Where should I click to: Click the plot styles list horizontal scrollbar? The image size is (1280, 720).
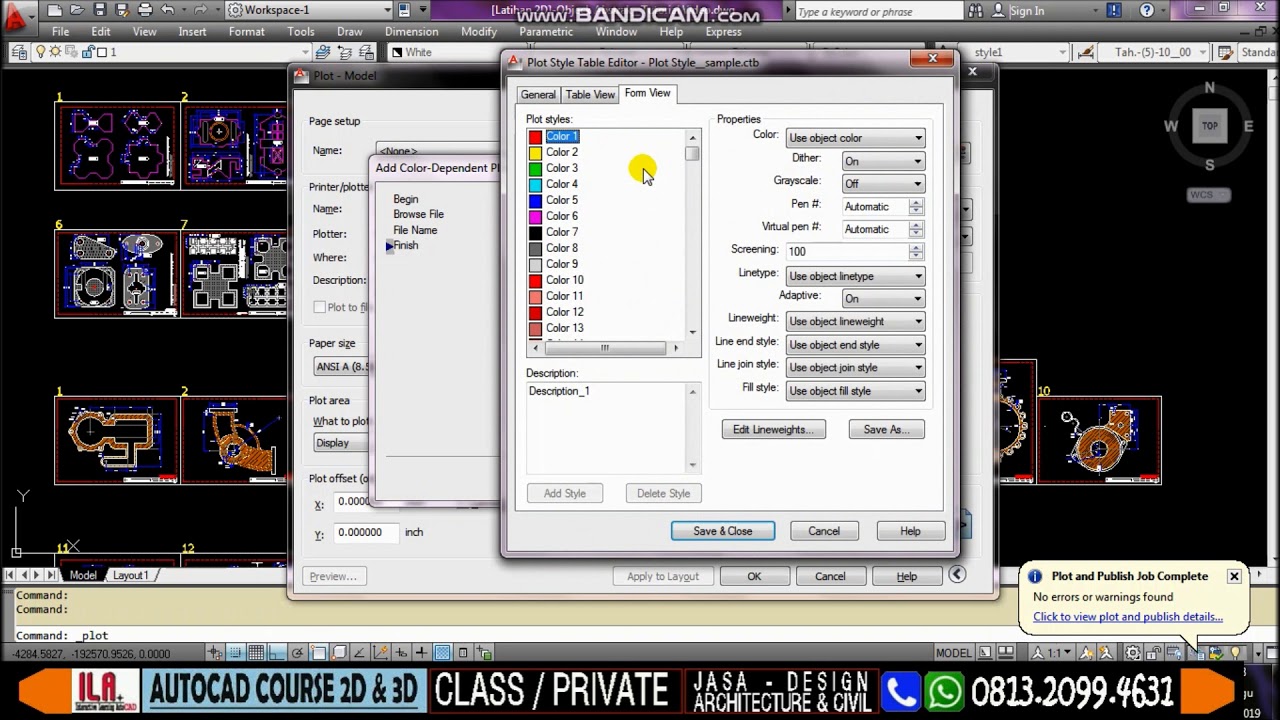click(x=604, y=348)
